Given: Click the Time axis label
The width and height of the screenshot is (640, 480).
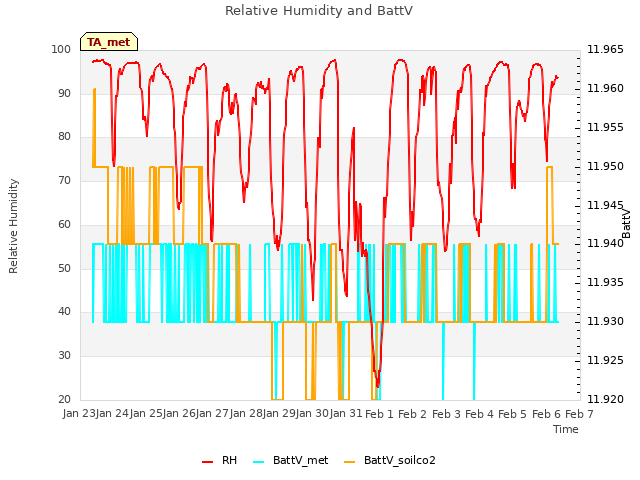Looking at the screenshot, I should click(566, 429).
